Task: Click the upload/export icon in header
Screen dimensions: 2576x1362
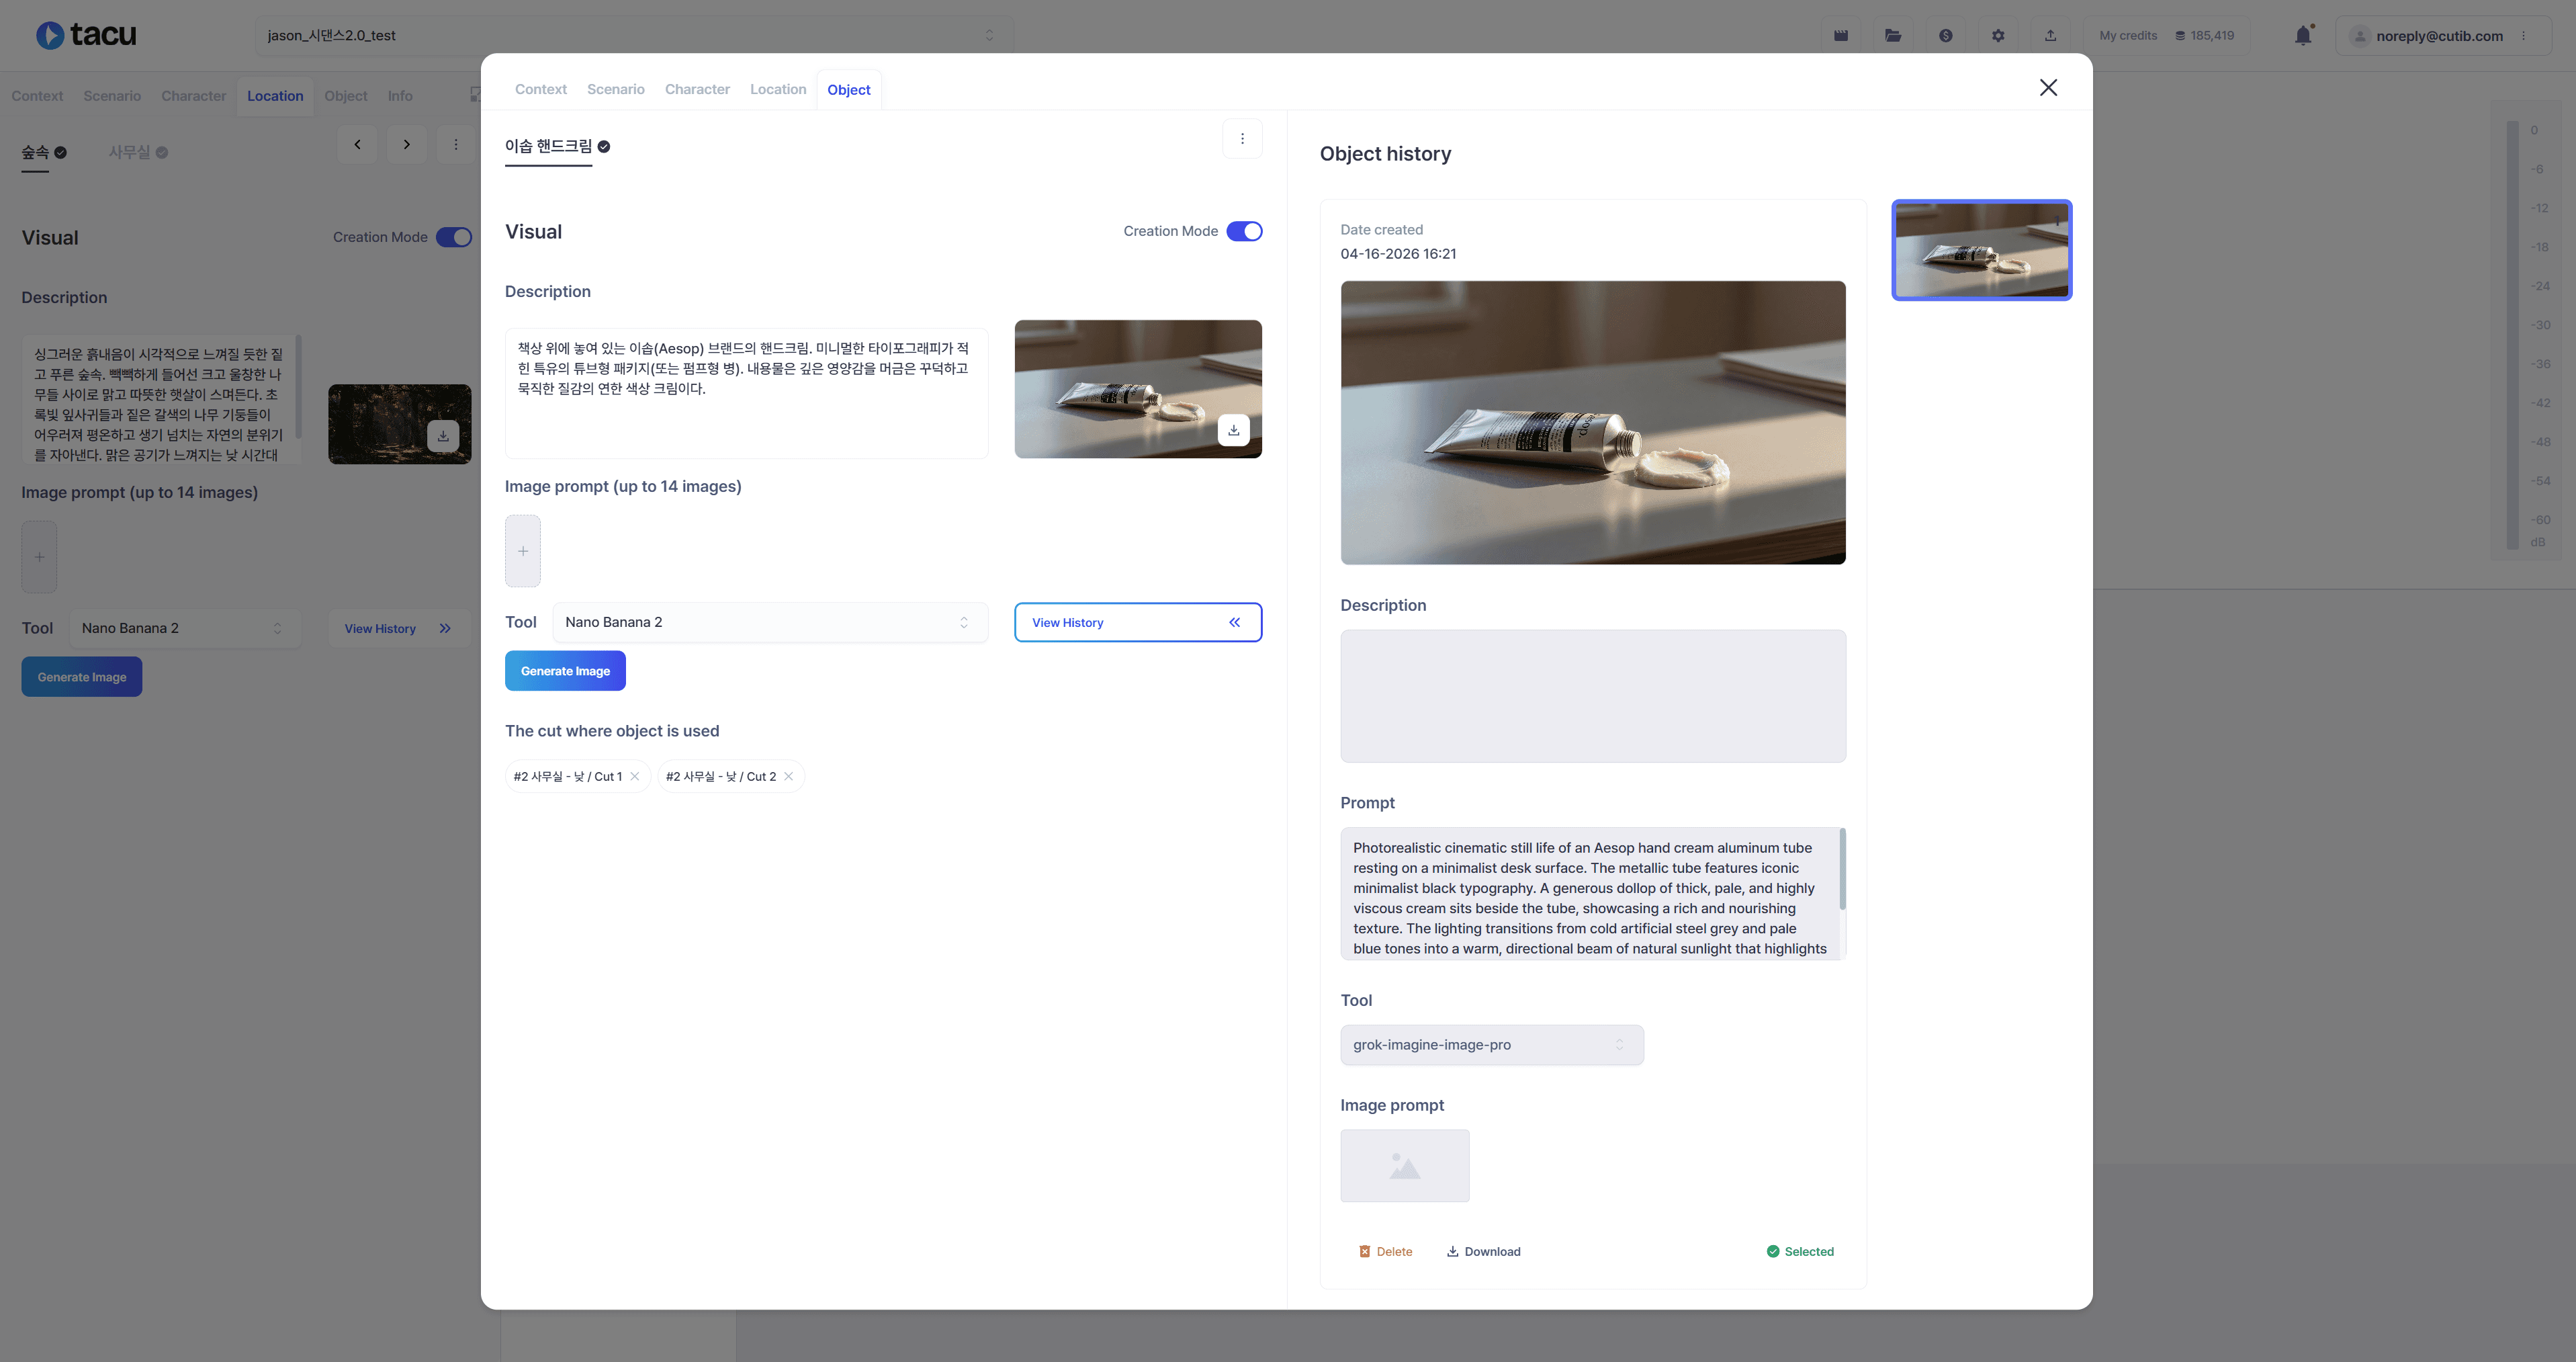Action: pyautogui.click(x=2050, y=36)
